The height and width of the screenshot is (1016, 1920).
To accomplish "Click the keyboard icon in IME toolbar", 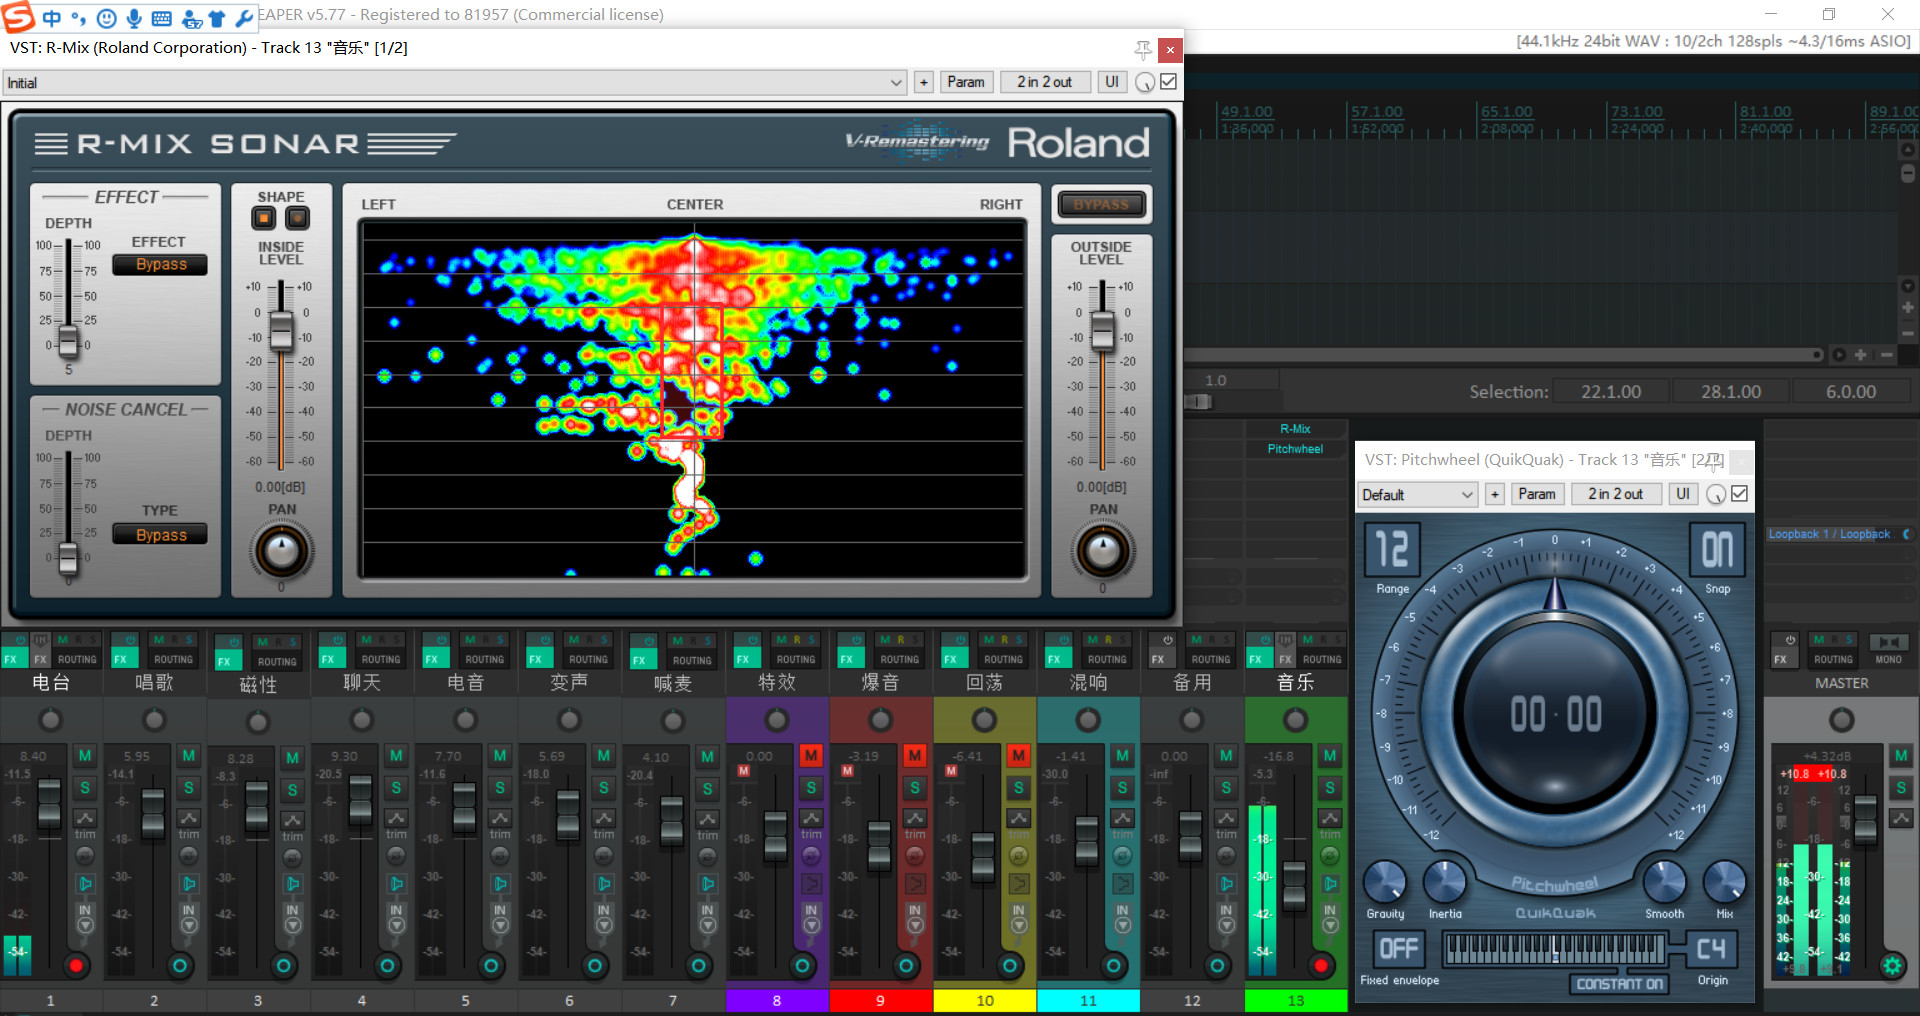I will (x=162, y=18).
